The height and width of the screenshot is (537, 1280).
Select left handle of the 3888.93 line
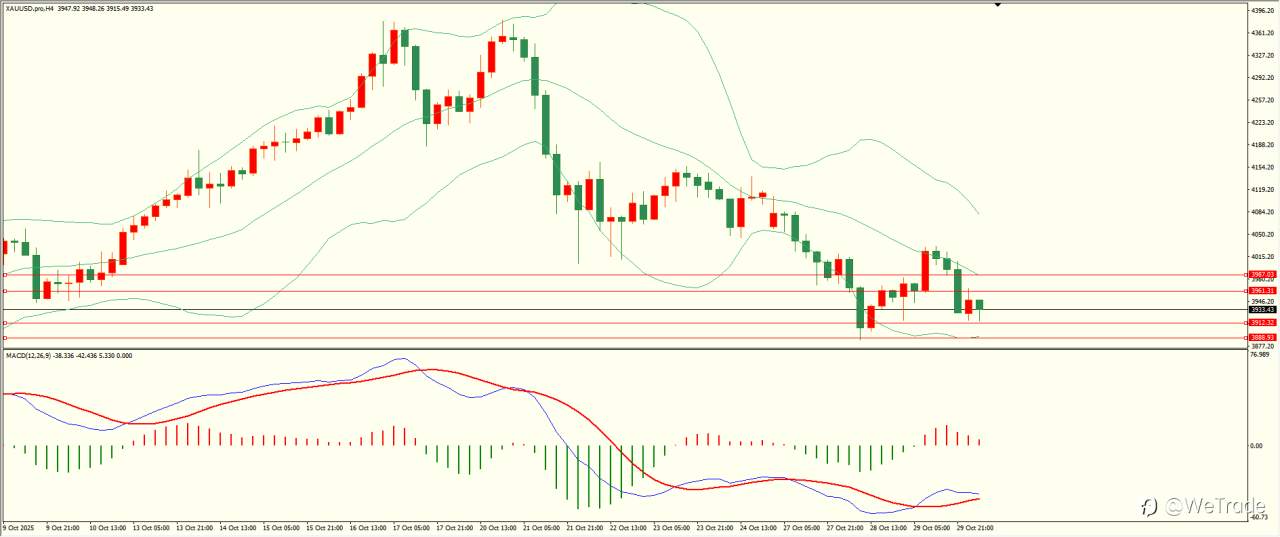(5, 338)
